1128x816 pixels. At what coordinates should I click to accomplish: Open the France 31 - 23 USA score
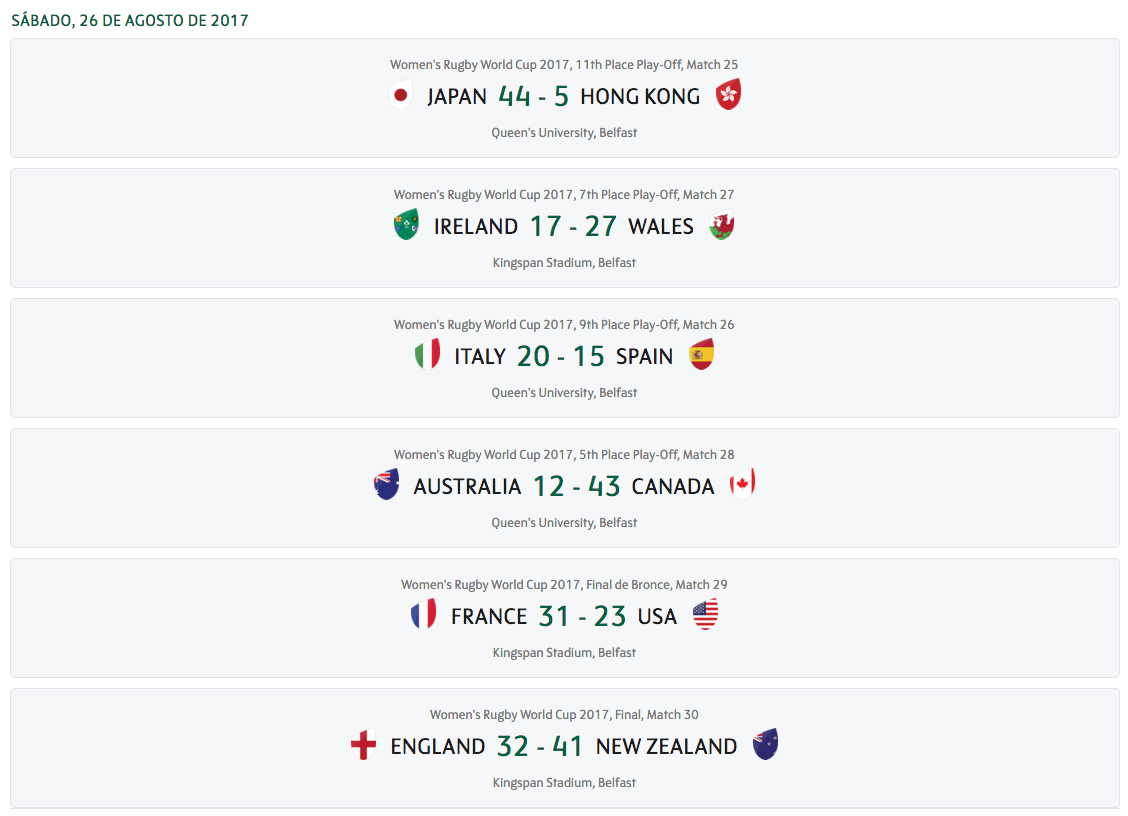pos(582,616)
